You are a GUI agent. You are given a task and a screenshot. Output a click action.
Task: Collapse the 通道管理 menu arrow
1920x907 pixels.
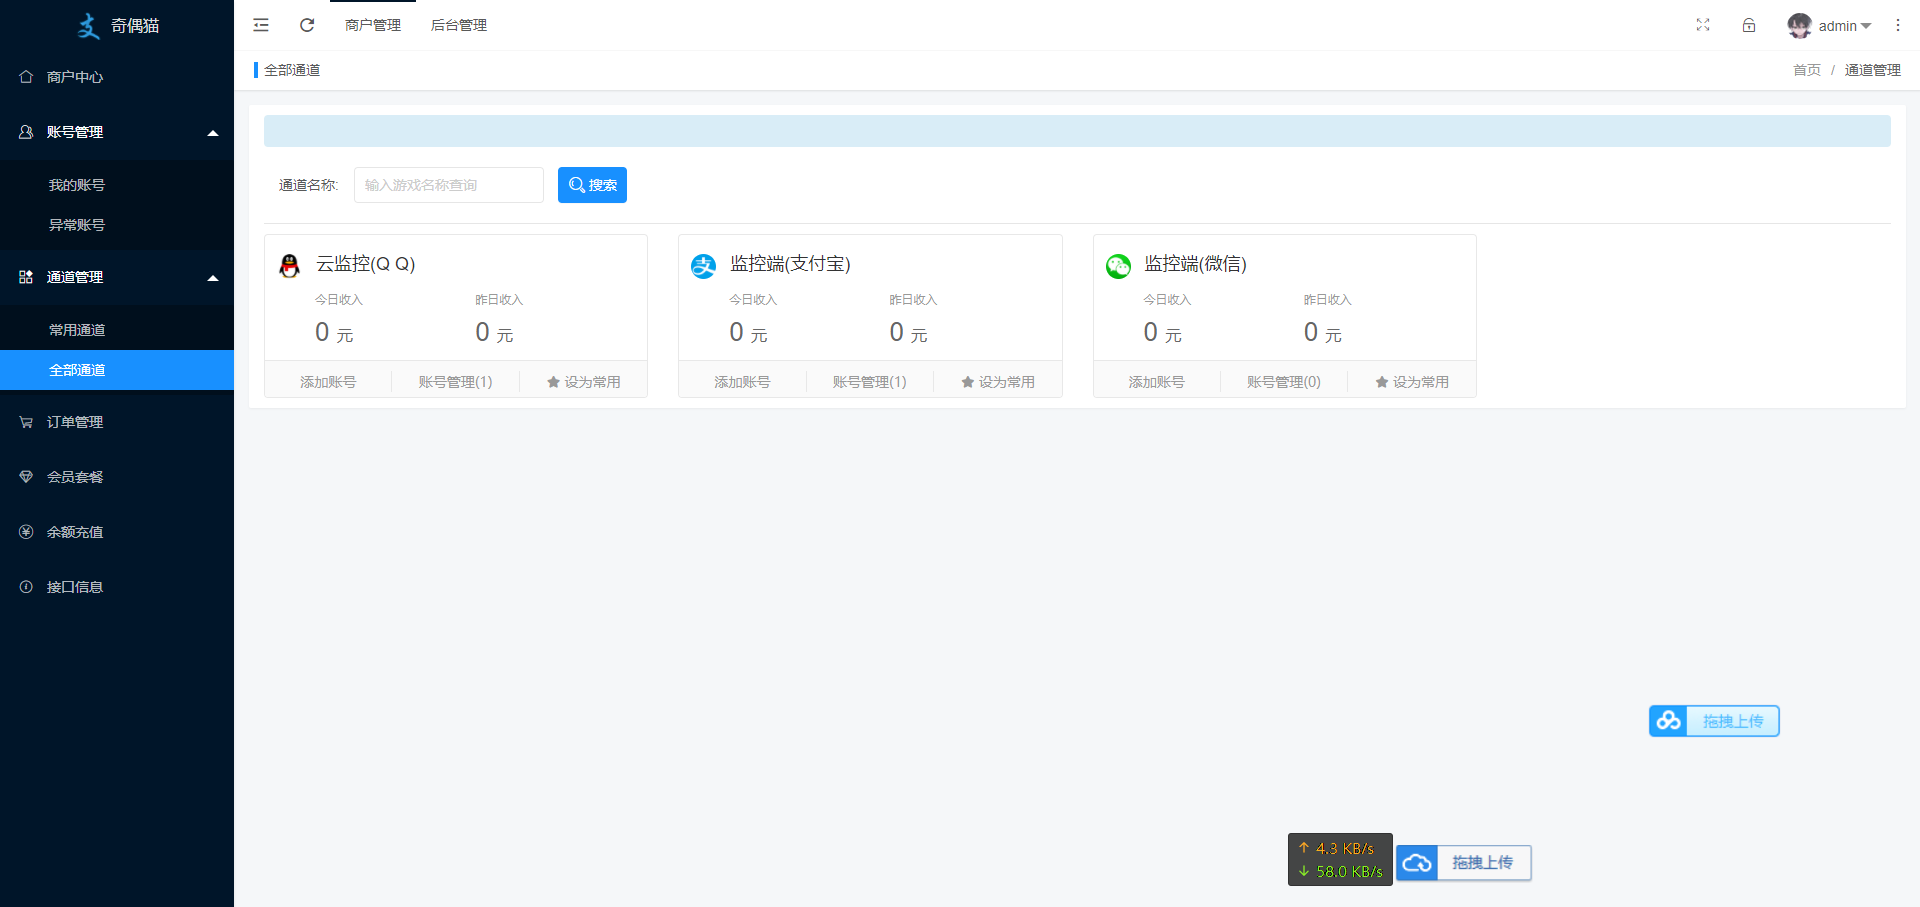click(x=213, y=278)
